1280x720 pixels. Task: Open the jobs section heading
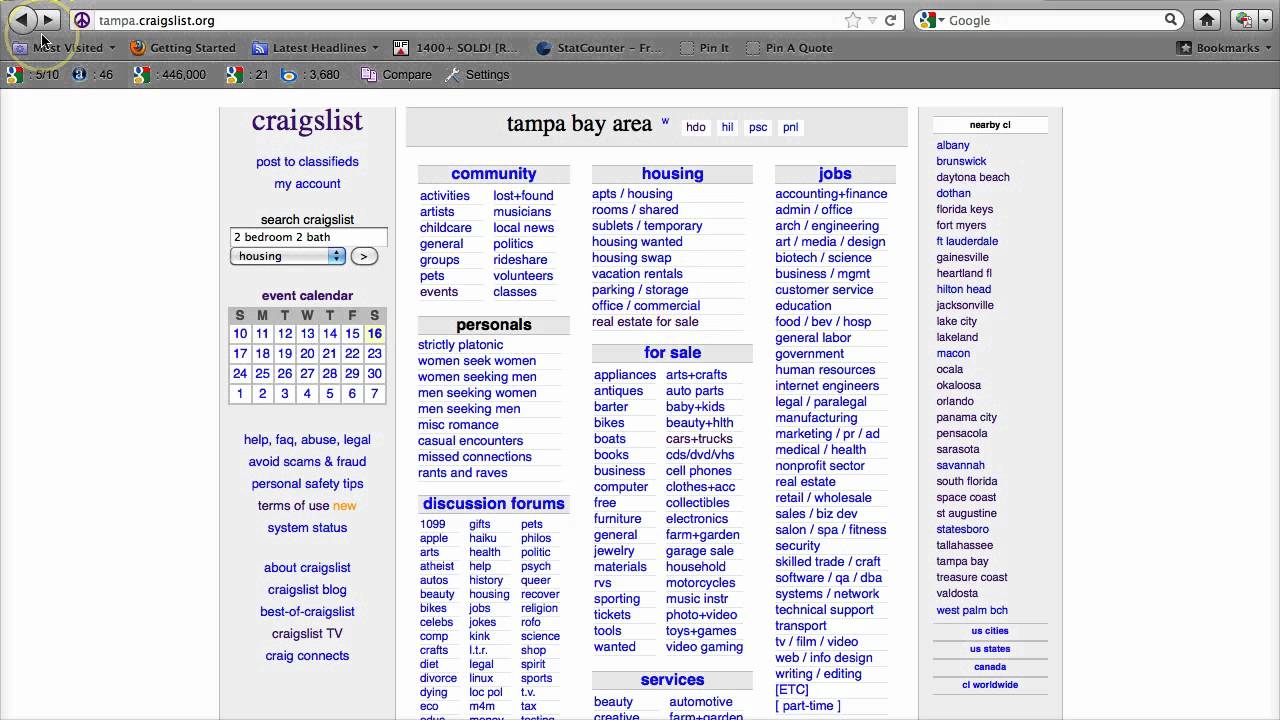click(835, 174)
